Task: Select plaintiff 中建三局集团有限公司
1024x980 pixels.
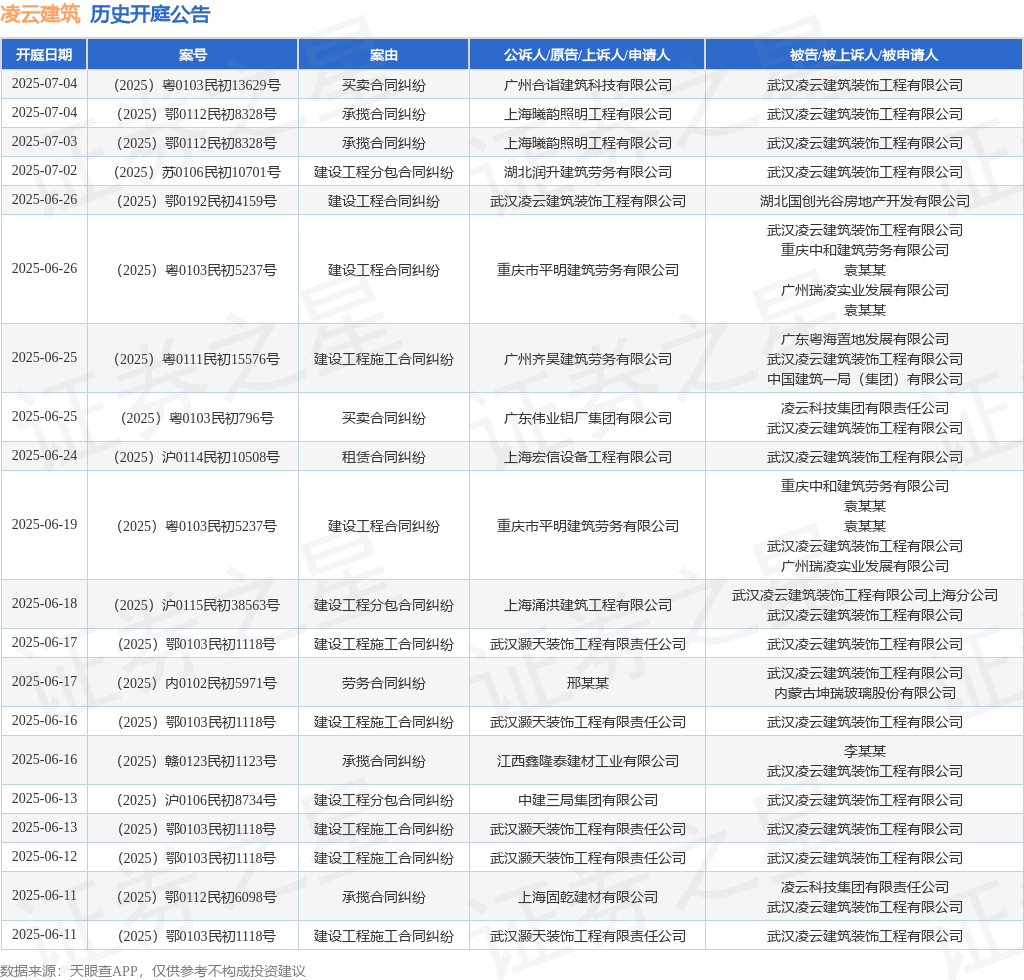Action: 588,800
